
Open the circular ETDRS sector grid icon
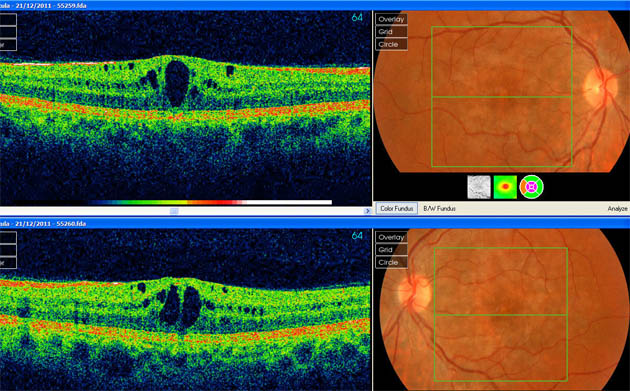pyautogui.click(x=532, y=187)
